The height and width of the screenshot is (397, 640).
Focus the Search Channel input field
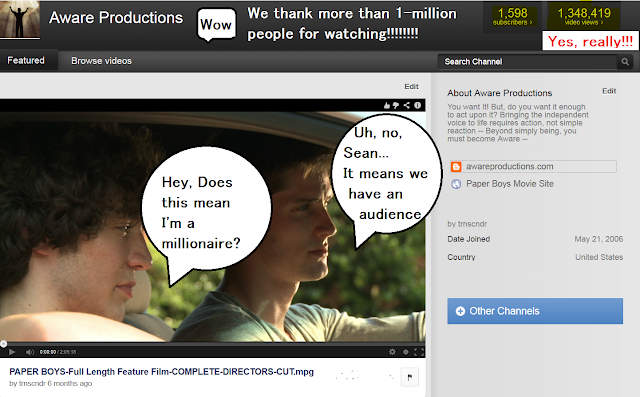528,62
